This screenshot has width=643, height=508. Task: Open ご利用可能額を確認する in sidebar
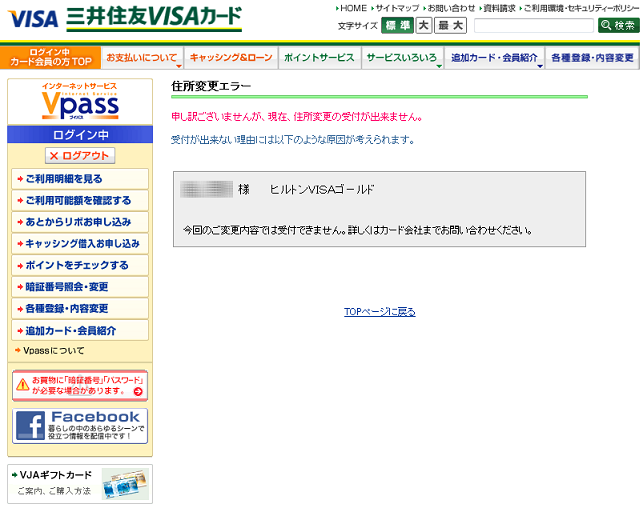(x=80, y=200)
